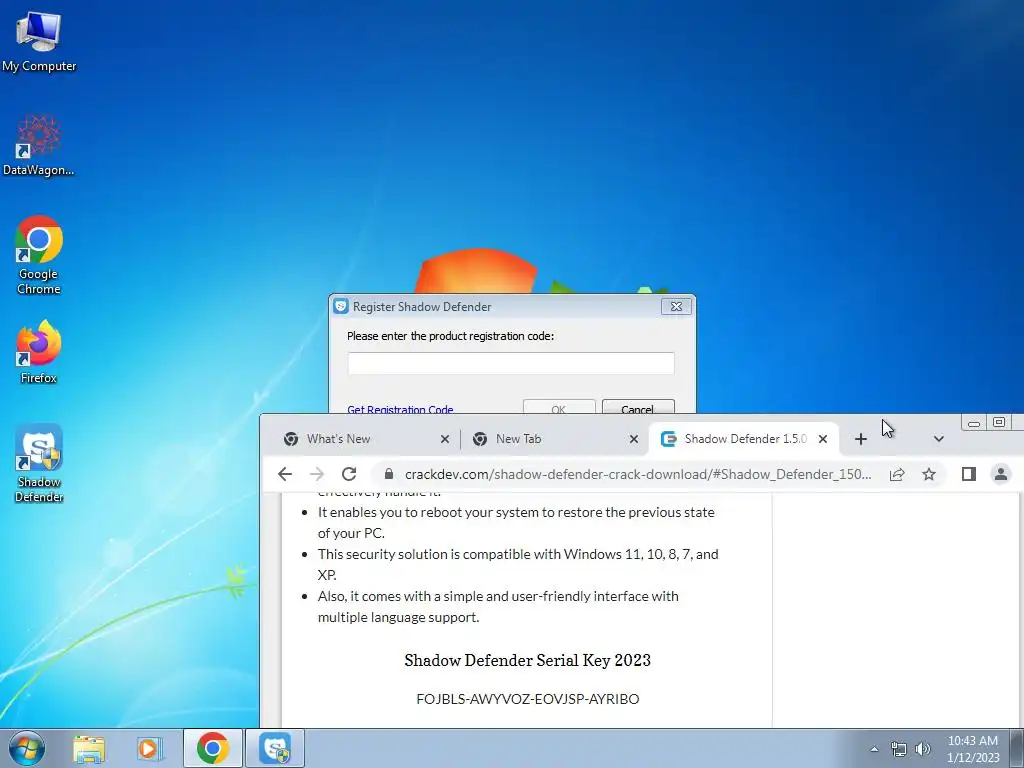Screen dimensions: 1024x768
Task: Click OK in Register Shadow Defender dialog
Action: (x=559, y=407)
